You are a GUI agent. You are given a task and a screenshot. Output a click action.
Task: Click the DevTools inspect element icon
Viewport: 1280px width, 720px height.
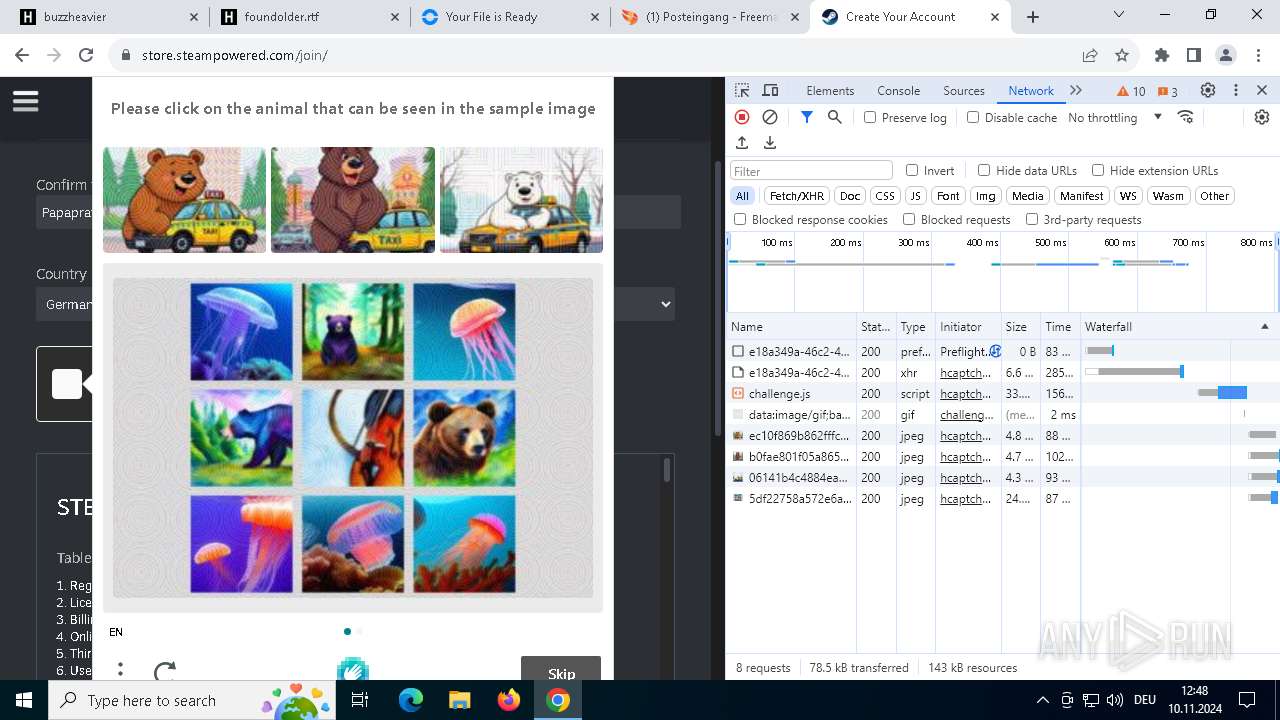coord(742,90)
